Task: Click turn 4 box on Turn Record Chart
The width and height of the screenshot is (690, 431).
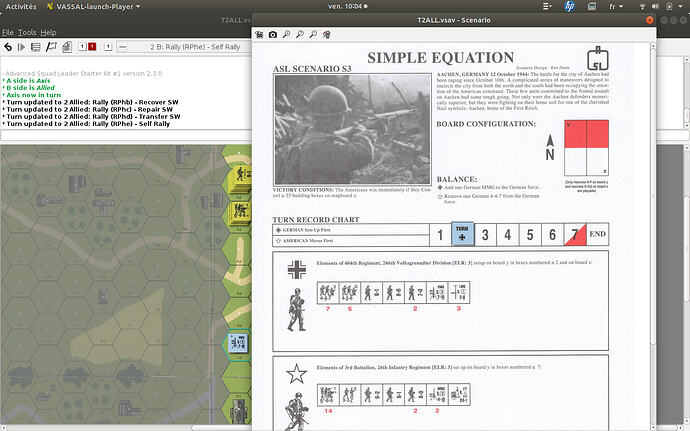Action: point(507,235)
